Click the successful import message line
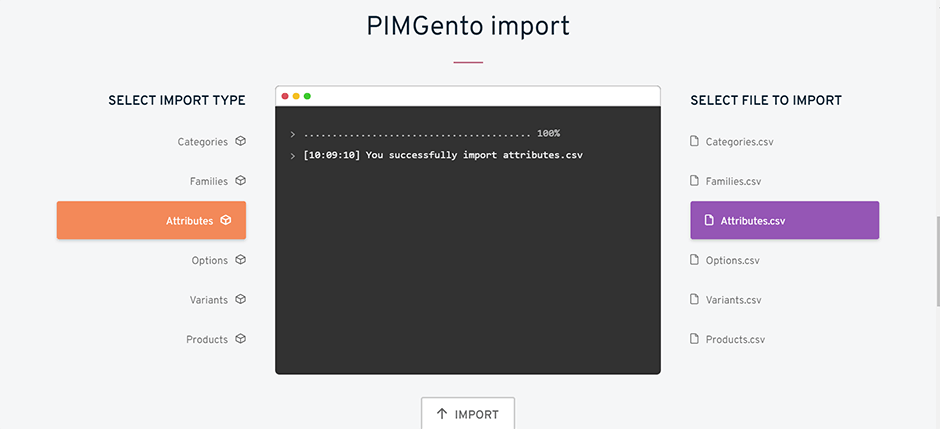The height and width of the screenshot is (429, 940). 443,155
